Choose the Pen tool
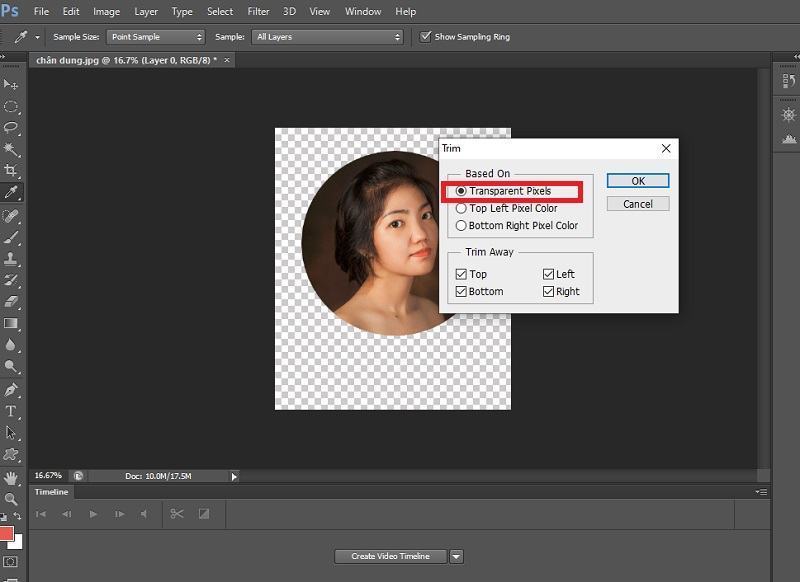 12,387
